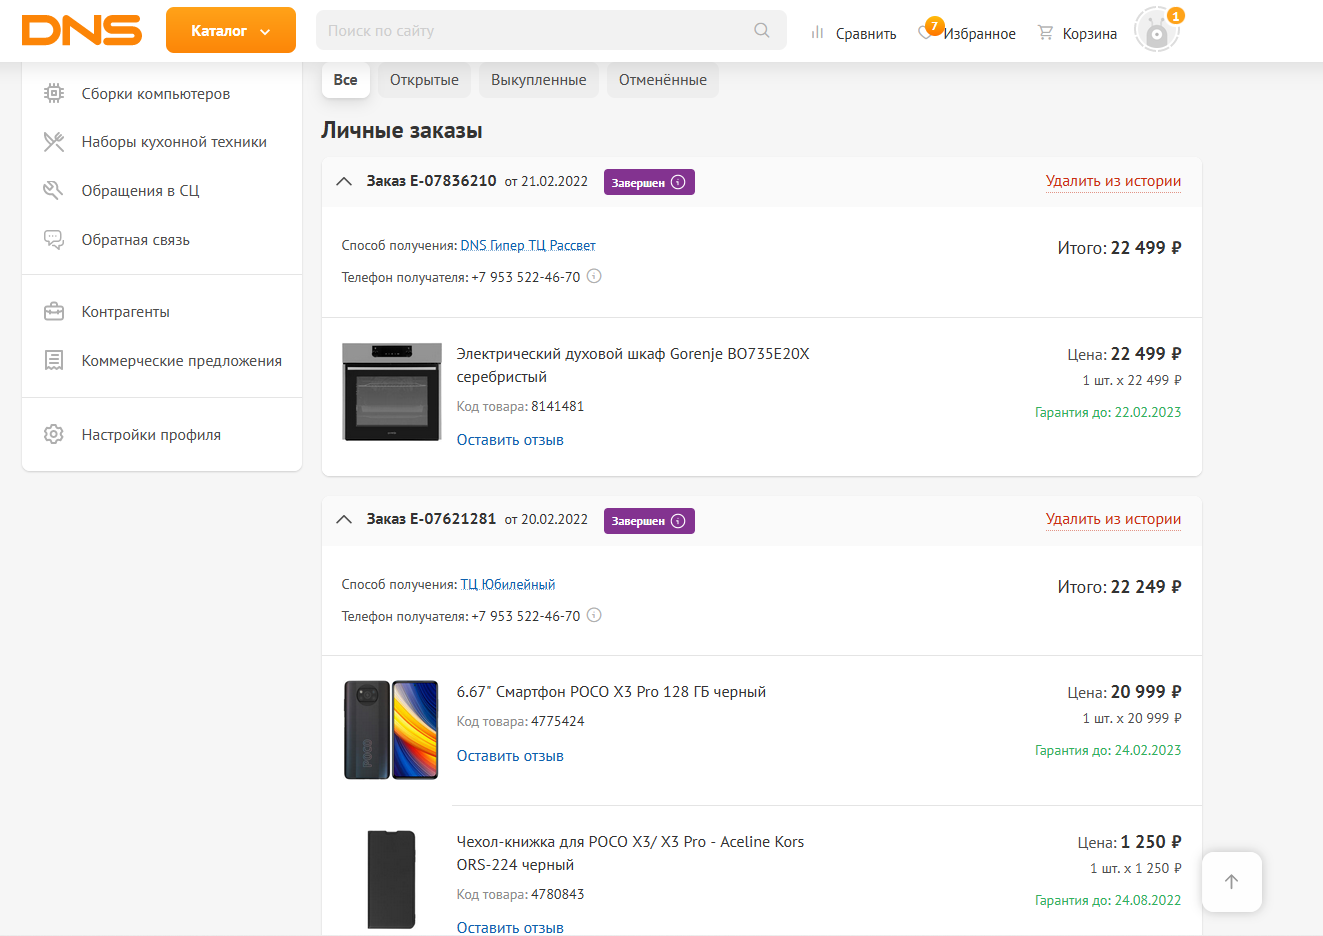Delete order E-07621281 from history
This screenshot has width=1323, height=936.
(x=1113, y=519)
